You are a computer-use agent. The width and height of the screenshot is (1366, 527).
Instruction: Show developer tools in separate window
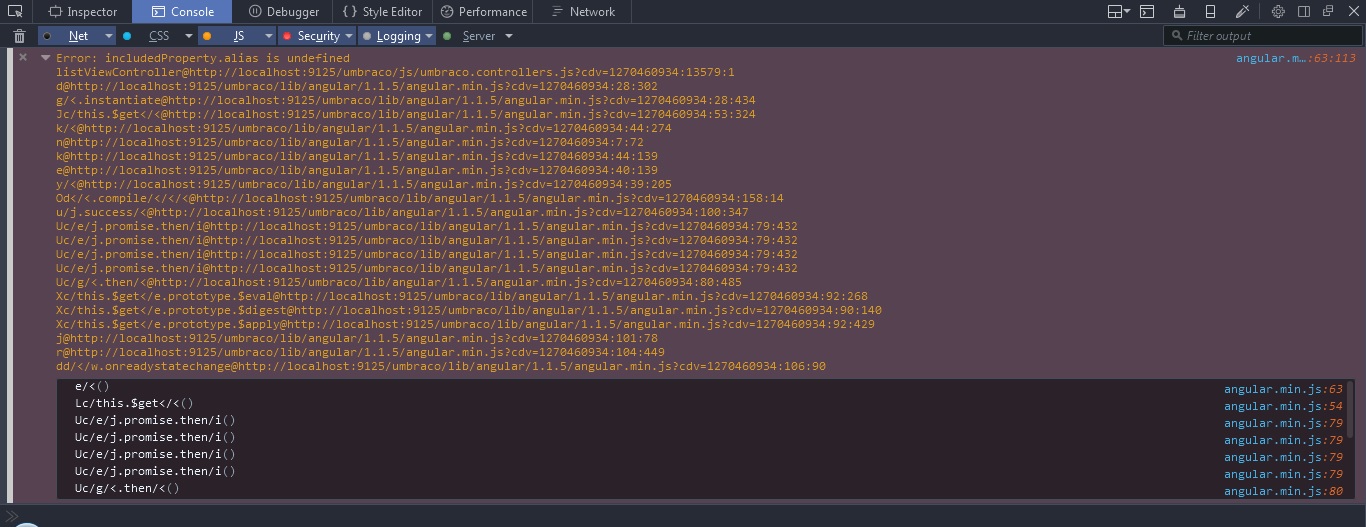point(1328,12)
